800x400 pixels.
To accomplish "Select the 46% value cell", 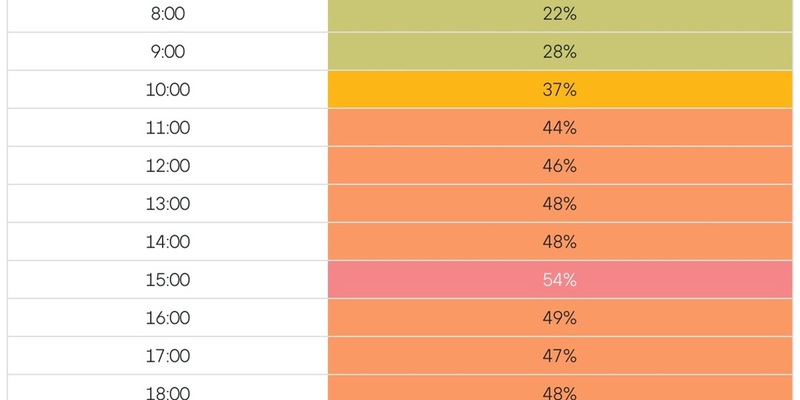I will 560,166.
